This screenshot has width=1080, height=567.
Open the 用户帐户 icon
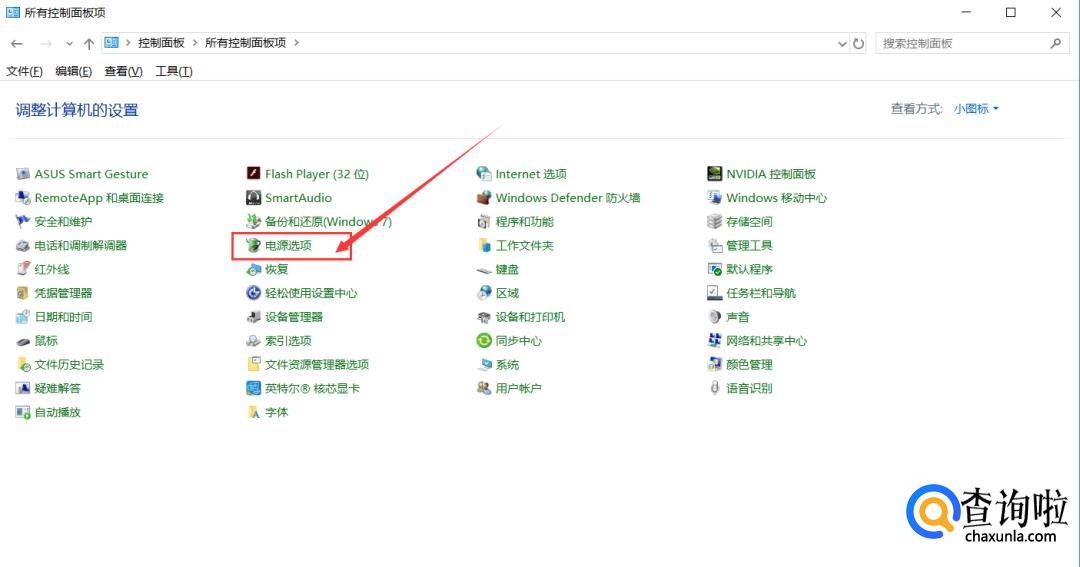point(484,388)
